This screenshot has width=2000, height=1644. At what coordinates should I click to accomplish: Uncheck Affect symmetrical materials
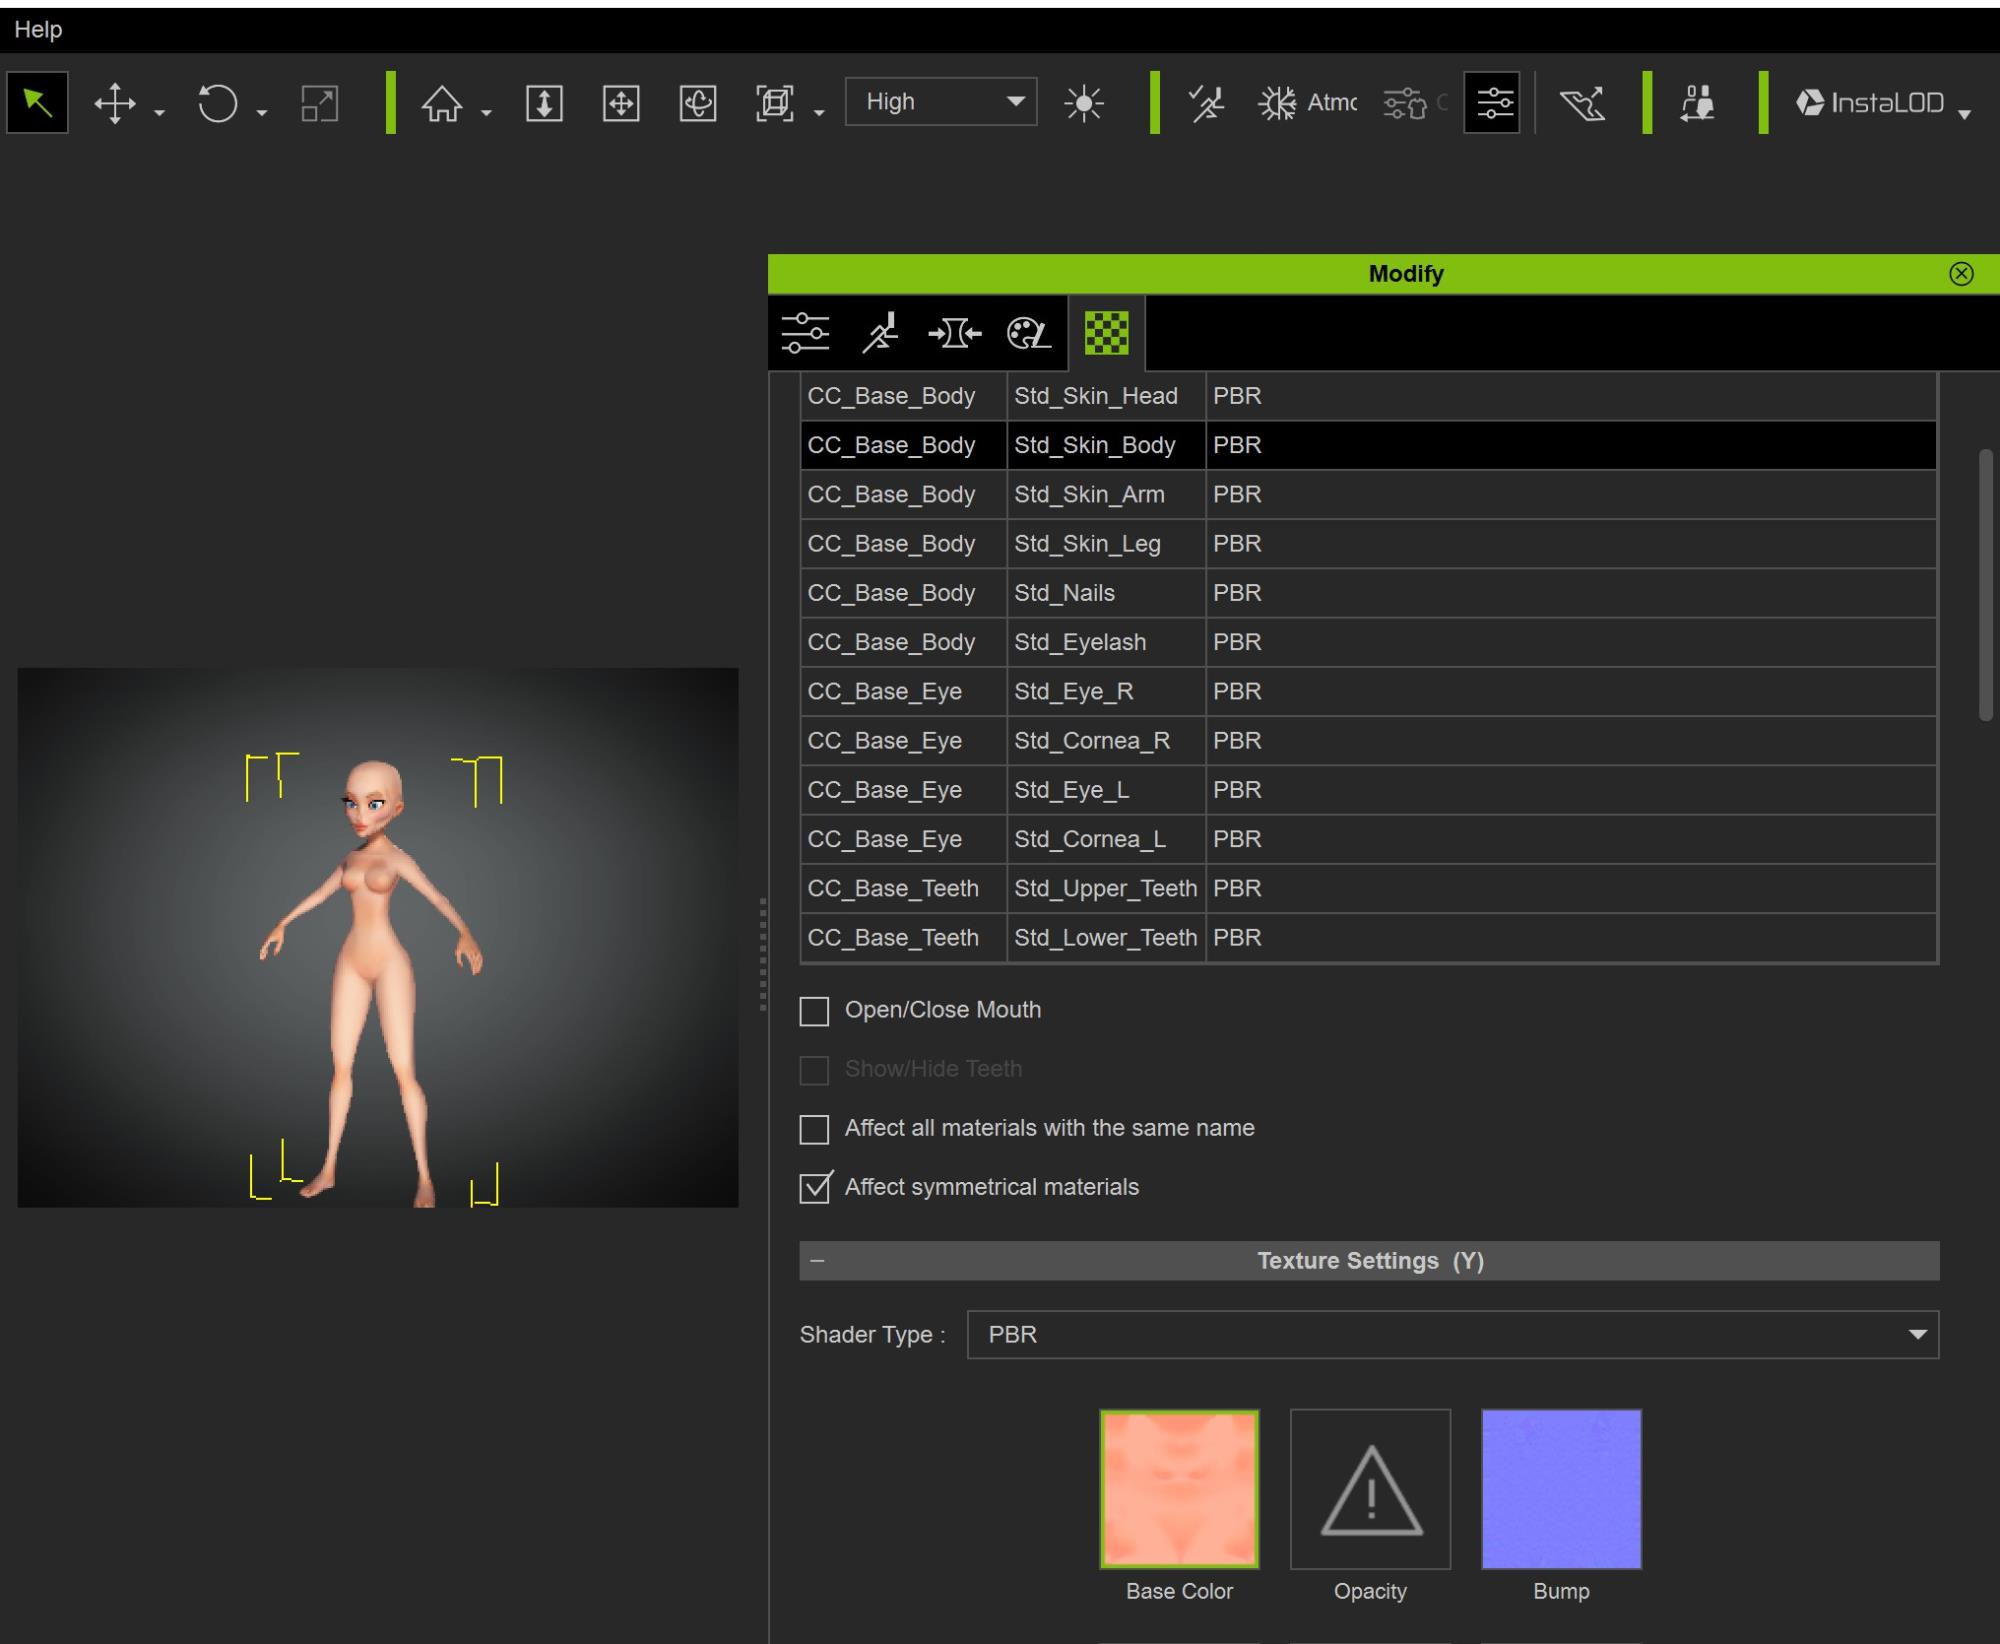click(814, 1188)
